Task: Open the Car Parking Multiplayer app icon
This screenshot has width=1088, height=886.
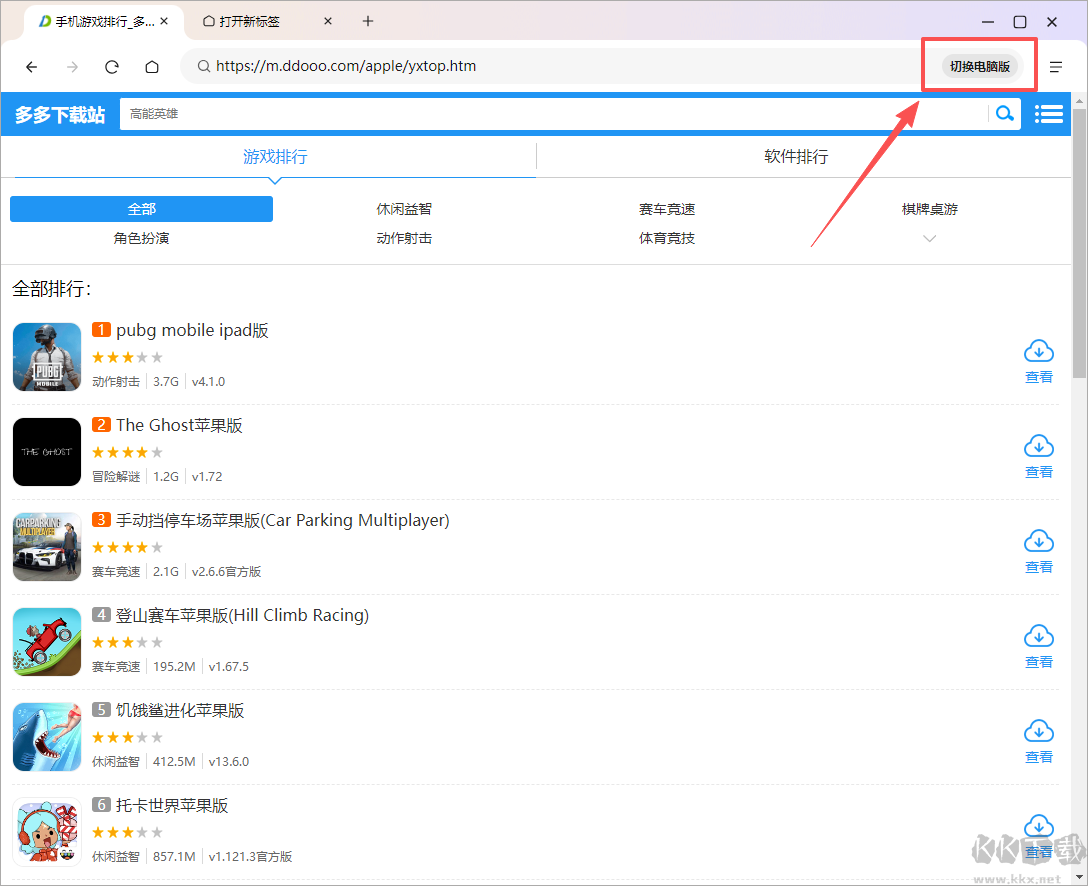Action: click(x=47, y=547)
